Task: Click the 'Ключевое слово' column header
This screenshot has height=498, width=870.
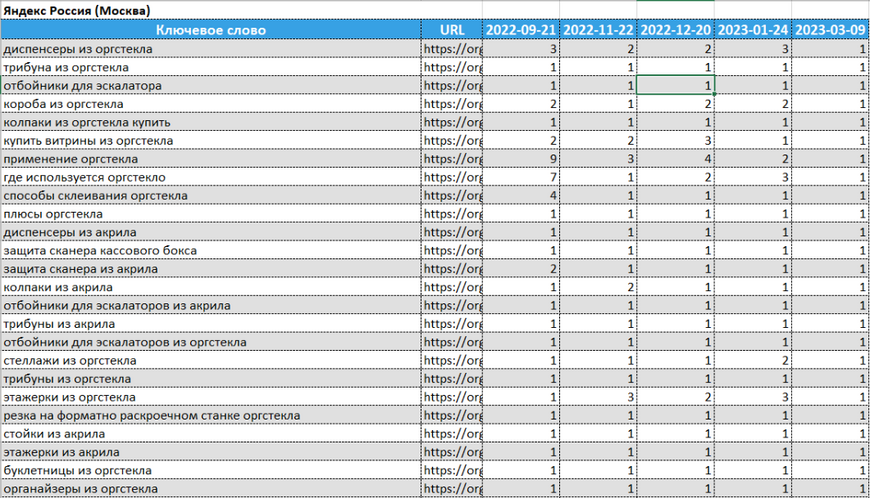Action: tap(210, 30)
